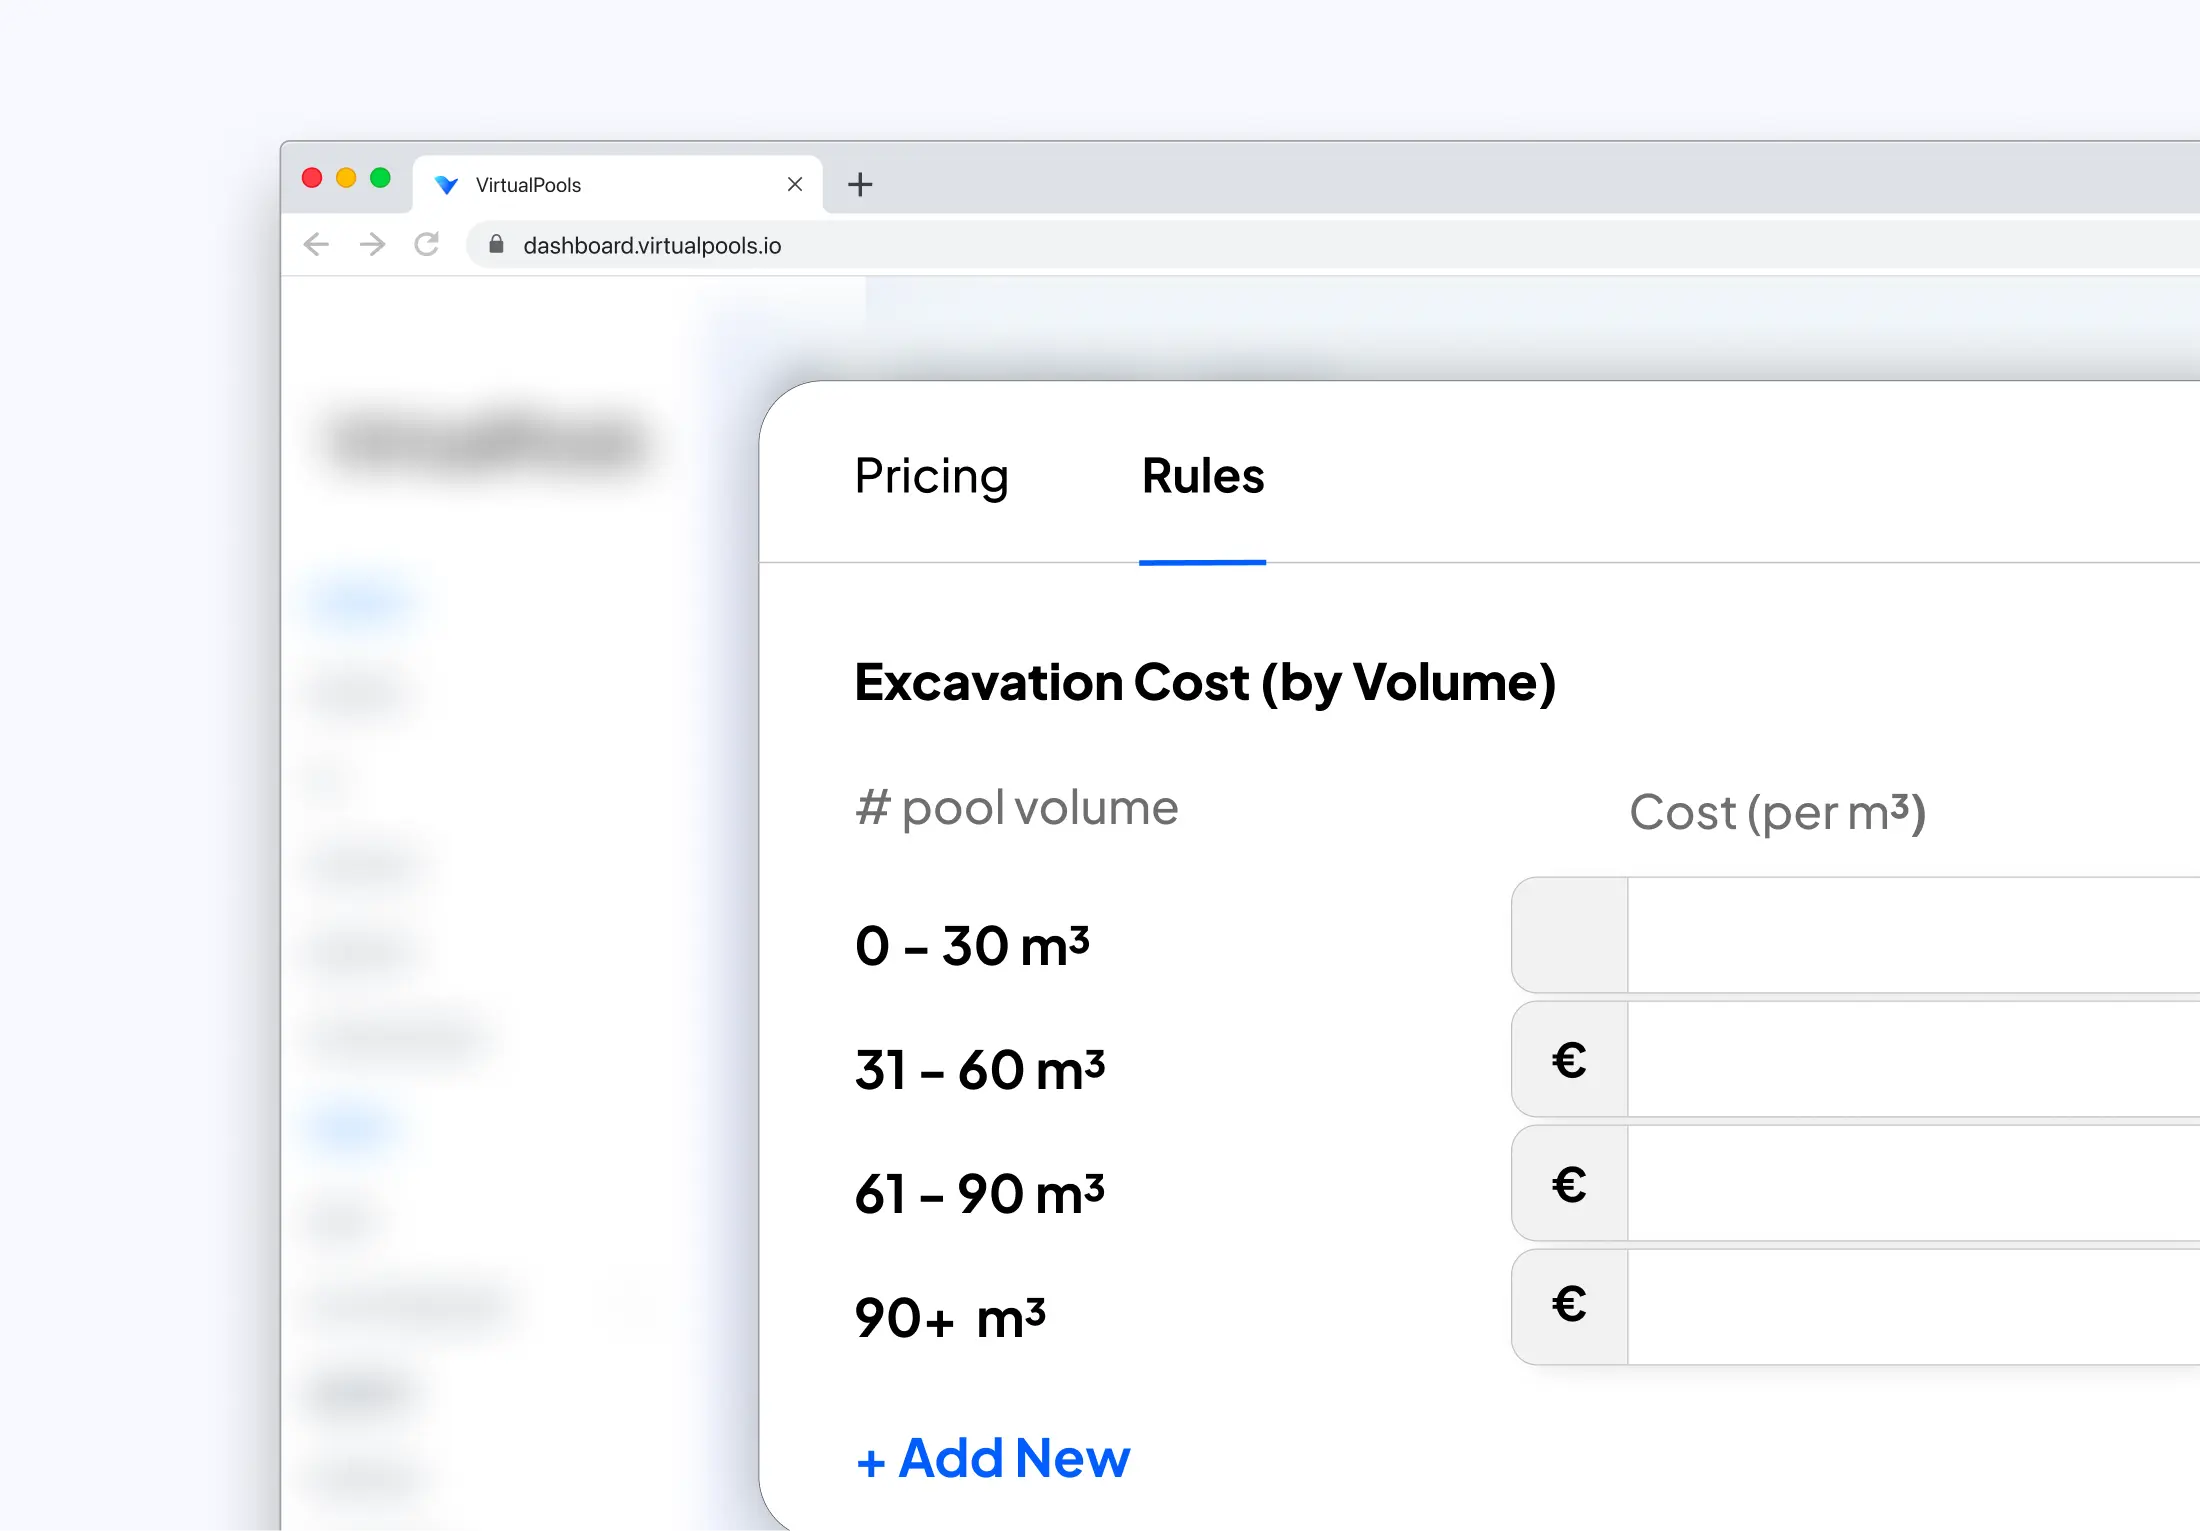Focus the cost field for 61 – 90 m³
Screen dimensions: 2200x1531
point(1914,1184)
